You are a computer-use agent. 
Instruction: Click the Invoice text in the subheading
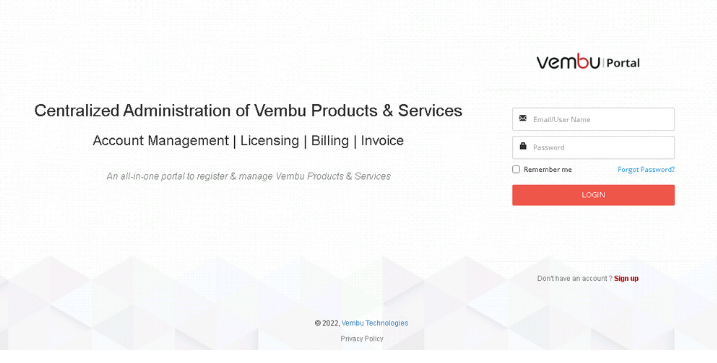[x=382, y=140]
